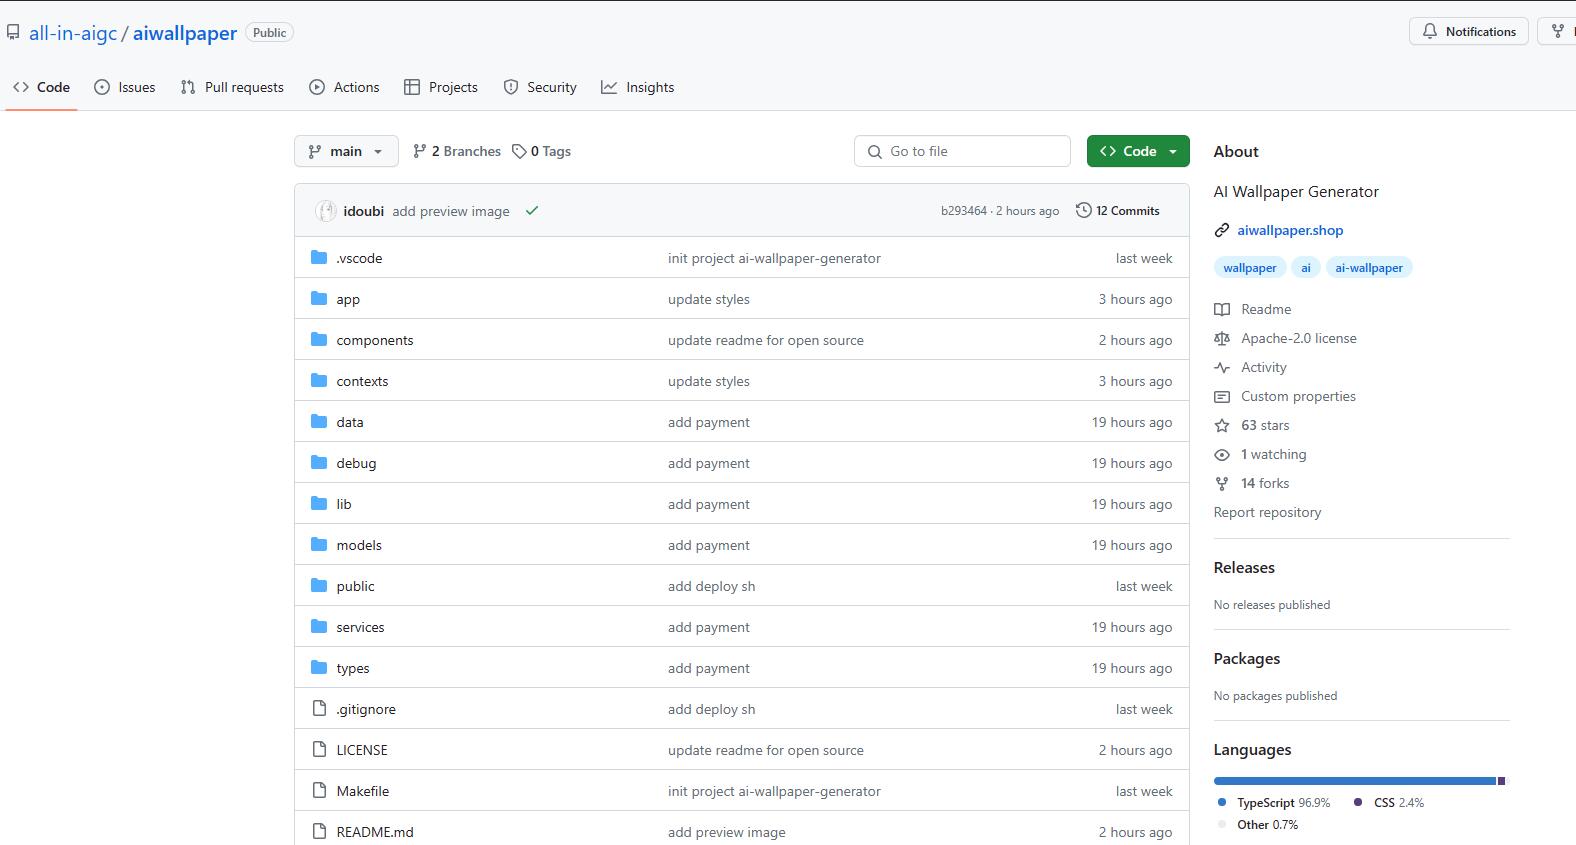Click 'update readme for open source' on LICENSE row
This screenshot has width=1576, height=845.
pyautogui.click(x=766, y=750)
